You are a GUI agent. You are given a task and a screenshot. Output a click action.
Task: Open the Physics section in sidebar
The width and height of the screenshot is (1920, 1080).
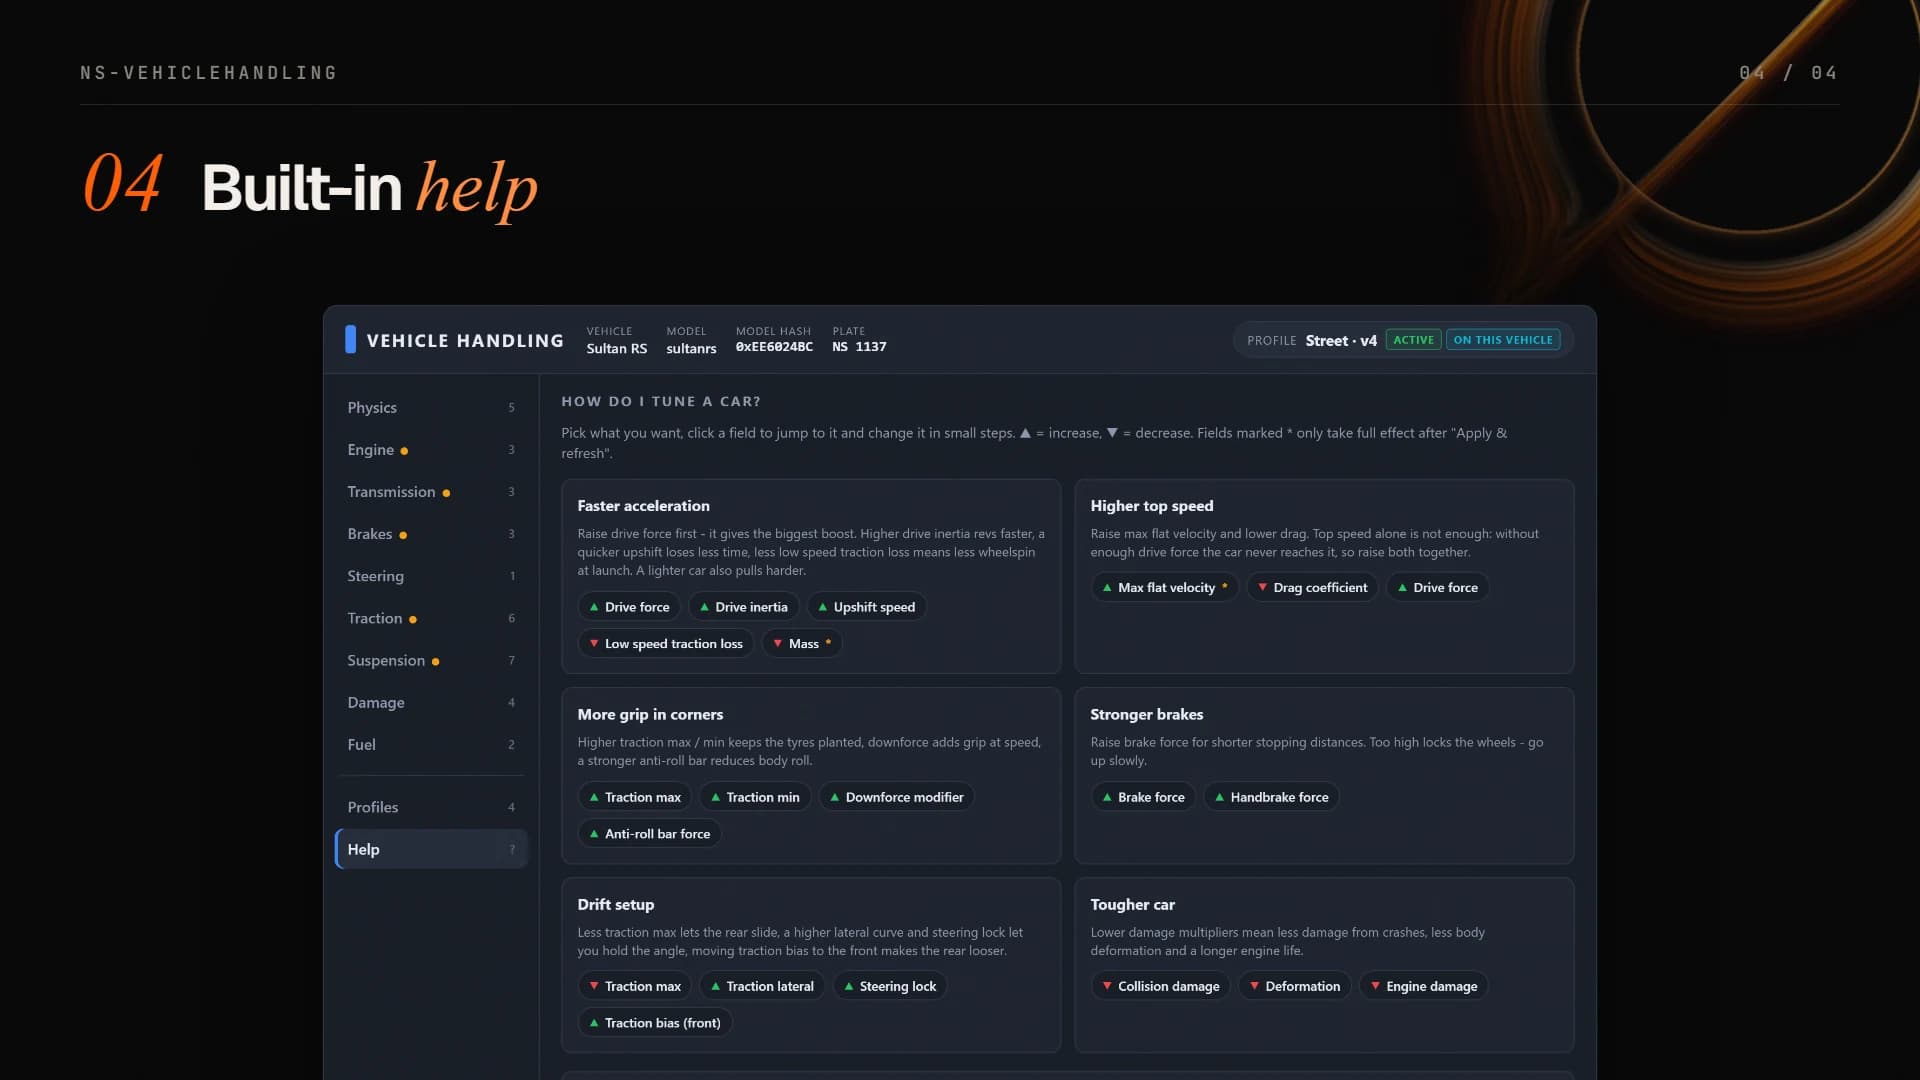(x=431, y=407)
